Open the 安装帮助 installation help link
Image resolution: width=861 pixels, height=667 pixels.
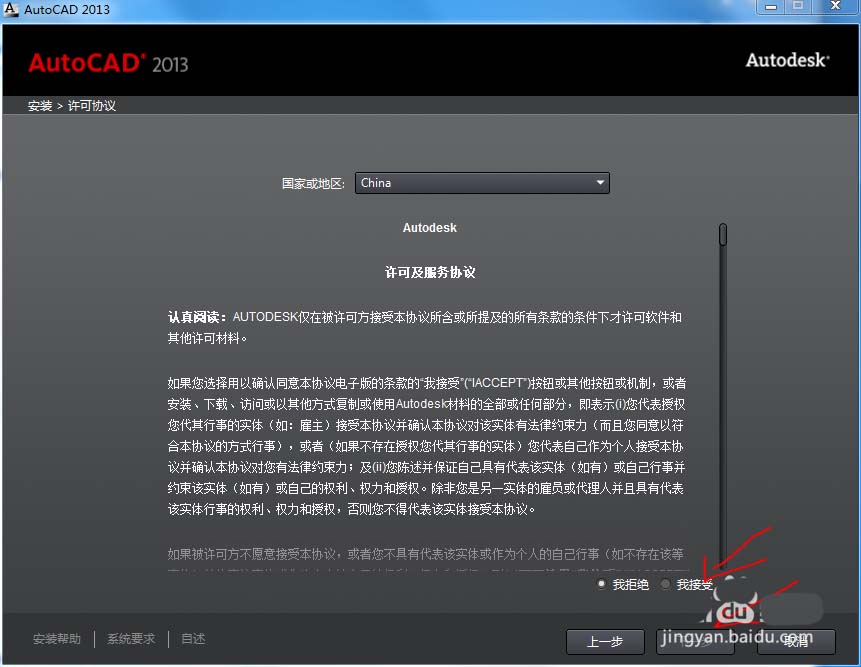click(57, 639)
